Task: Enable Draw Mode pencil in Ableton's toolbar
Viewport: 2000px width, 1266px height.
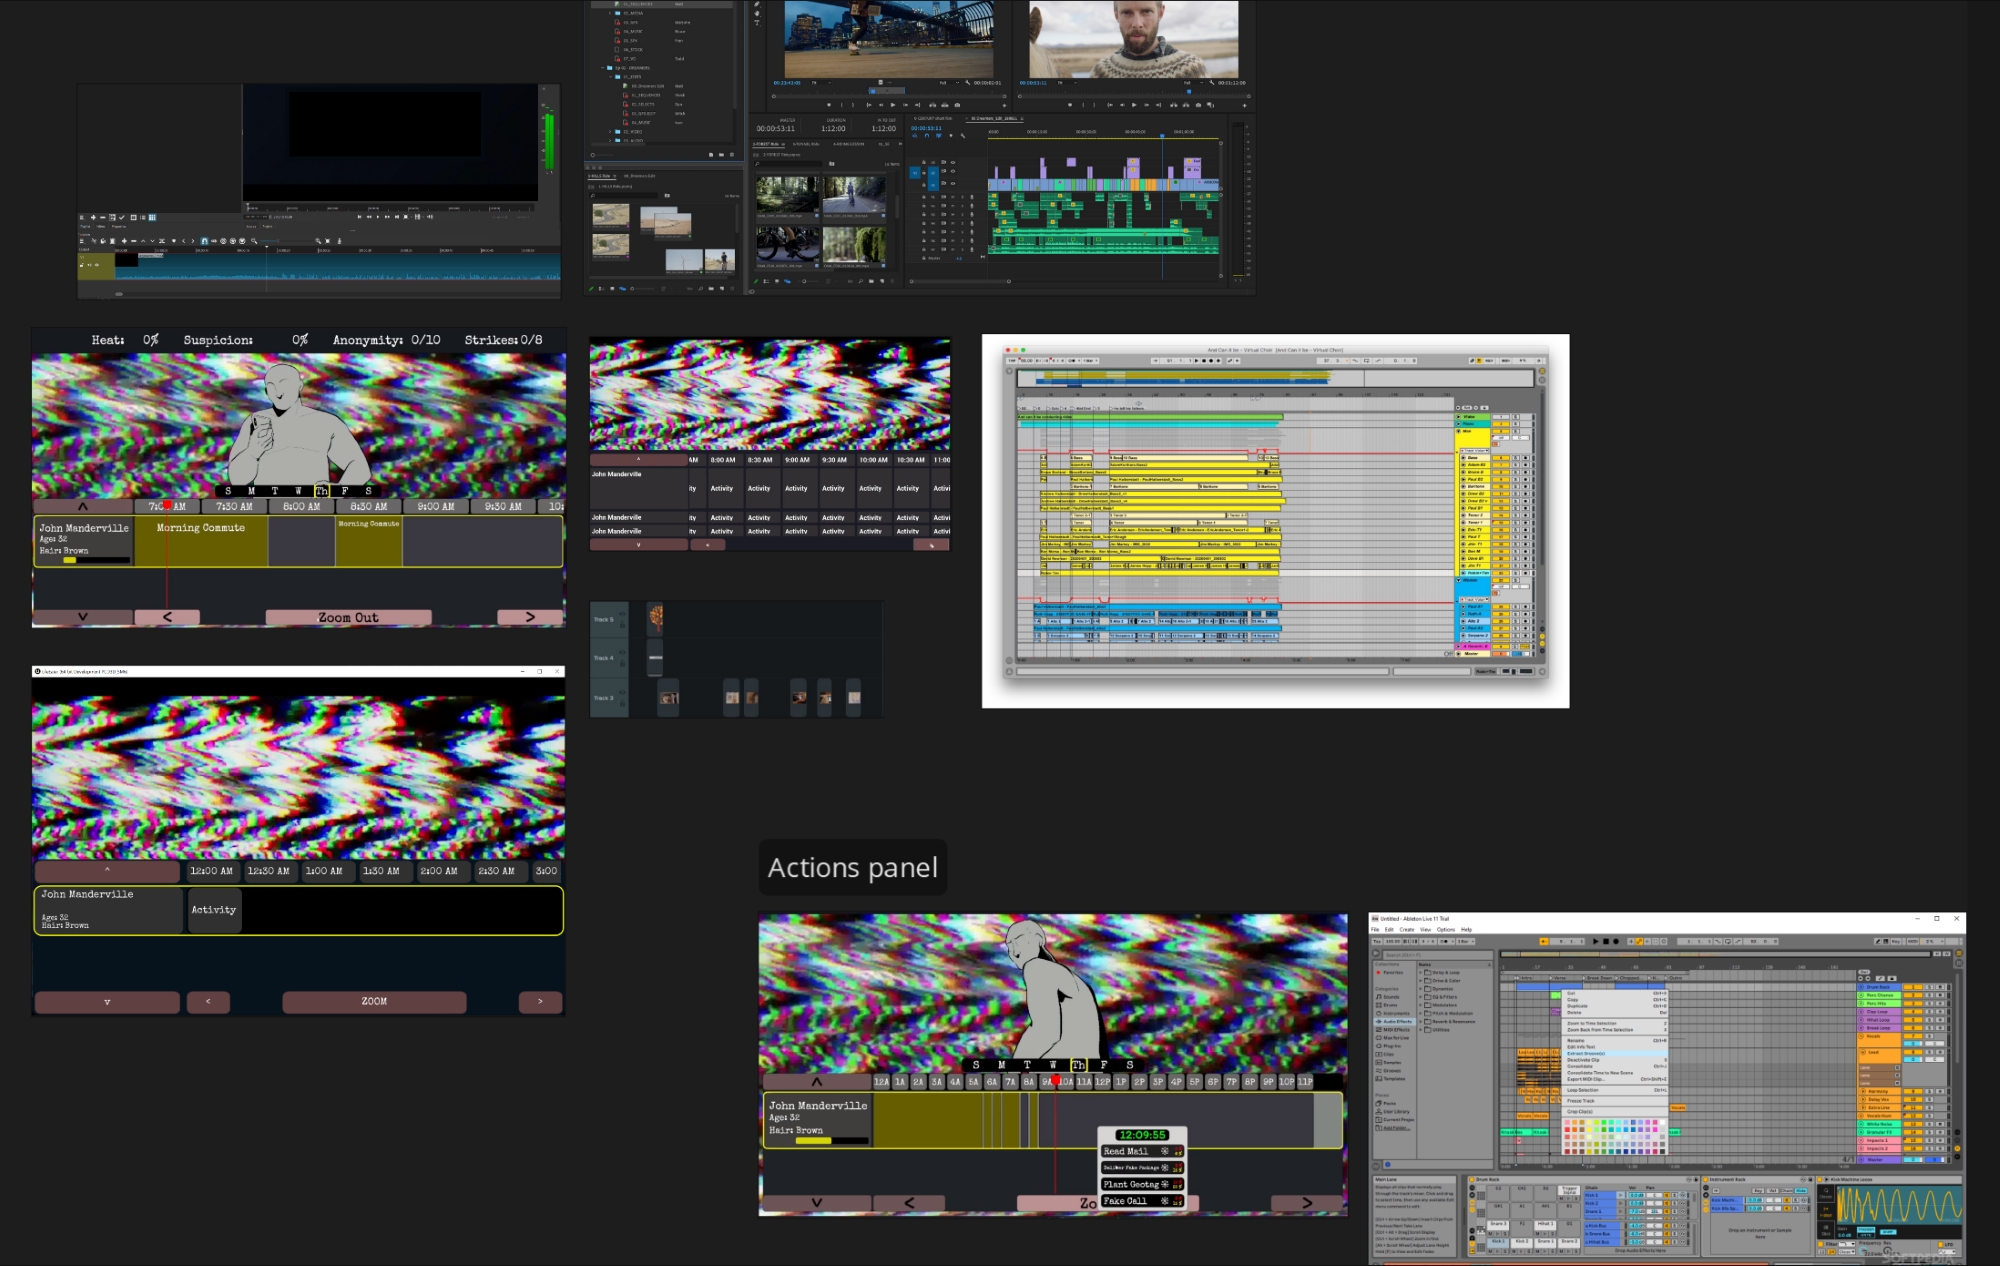Action: click(1877, 942)
